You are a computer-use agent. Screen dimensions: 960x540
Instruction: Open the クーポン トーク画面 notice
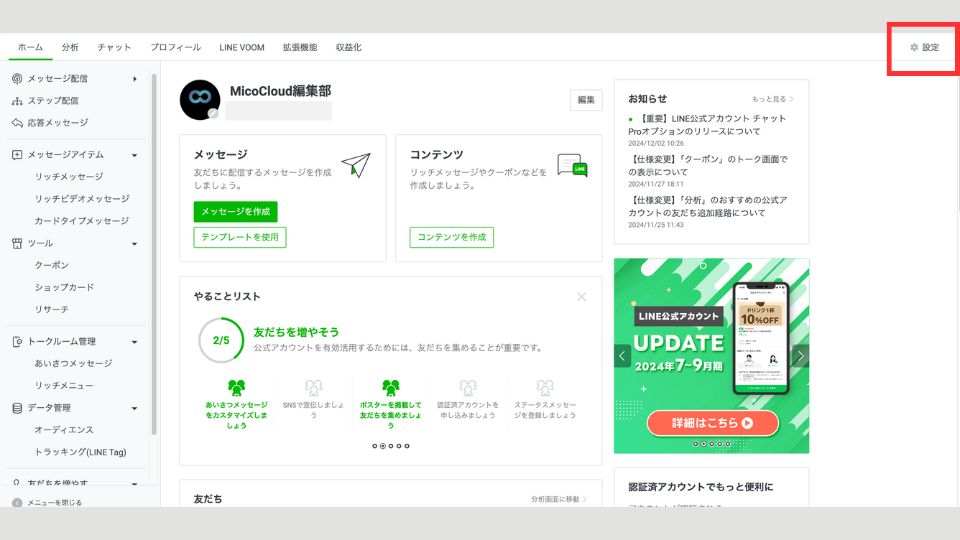pos(708,165)
